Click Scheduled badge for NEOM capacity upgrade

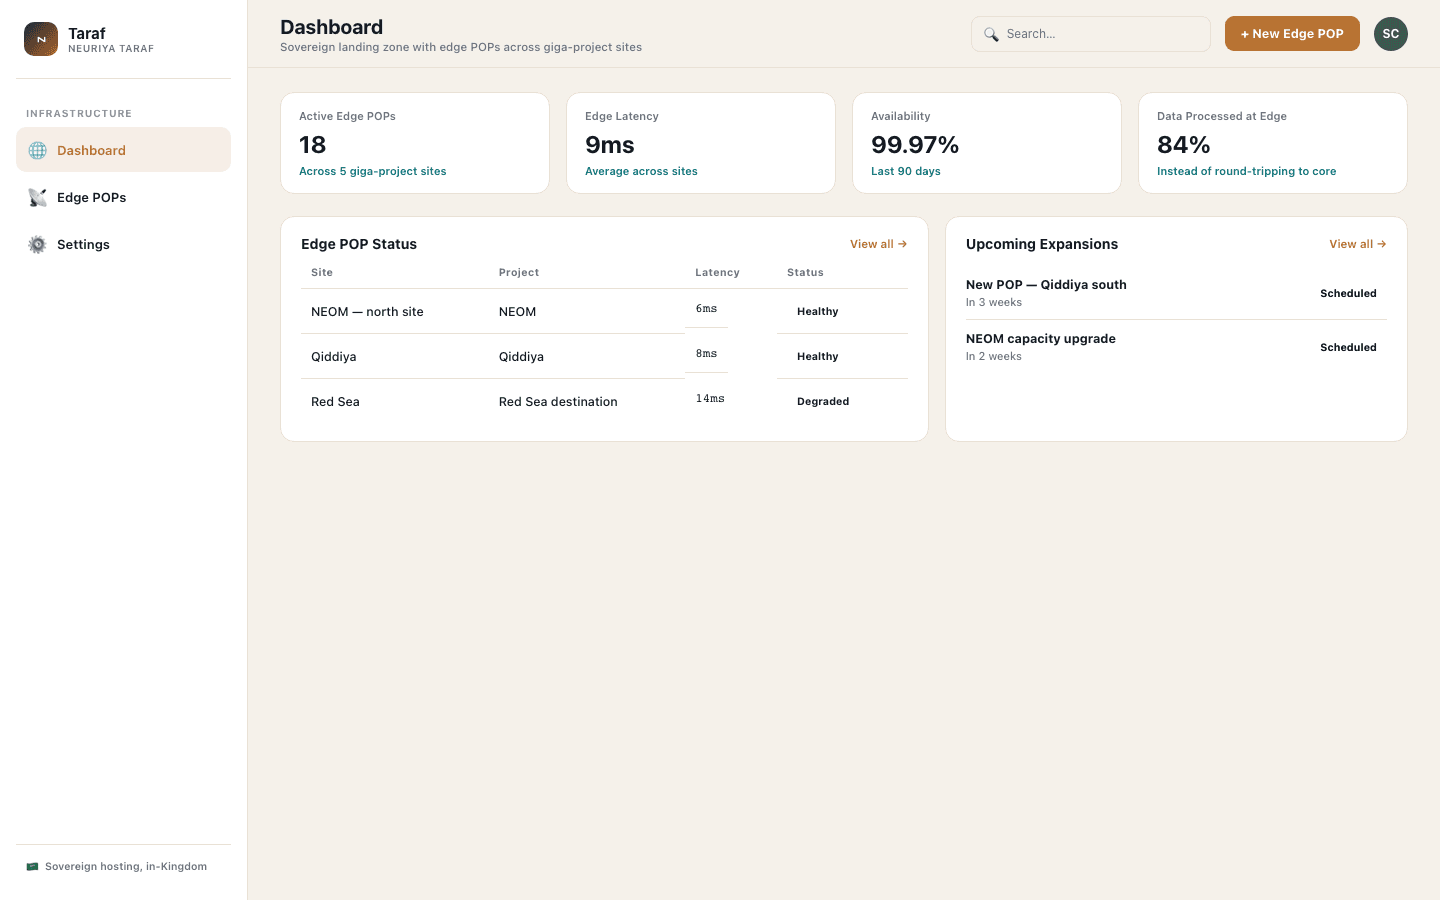pos(1348,348)
